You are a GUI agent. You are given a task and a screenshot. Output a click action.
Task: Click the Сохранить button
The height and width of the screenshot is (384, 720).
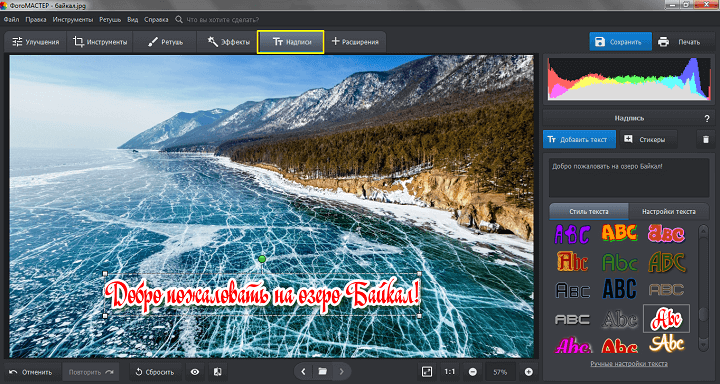[620, 42]
